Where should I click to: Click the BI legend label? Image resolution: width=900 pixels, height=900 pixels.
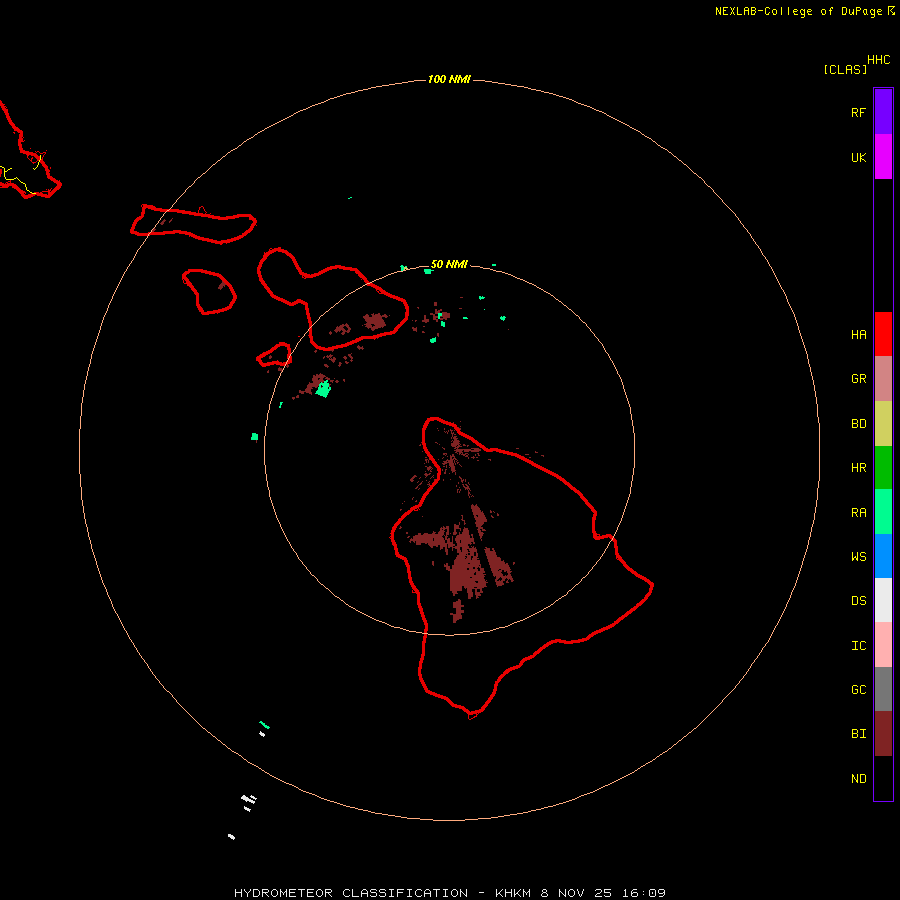(x=858, y=734)
